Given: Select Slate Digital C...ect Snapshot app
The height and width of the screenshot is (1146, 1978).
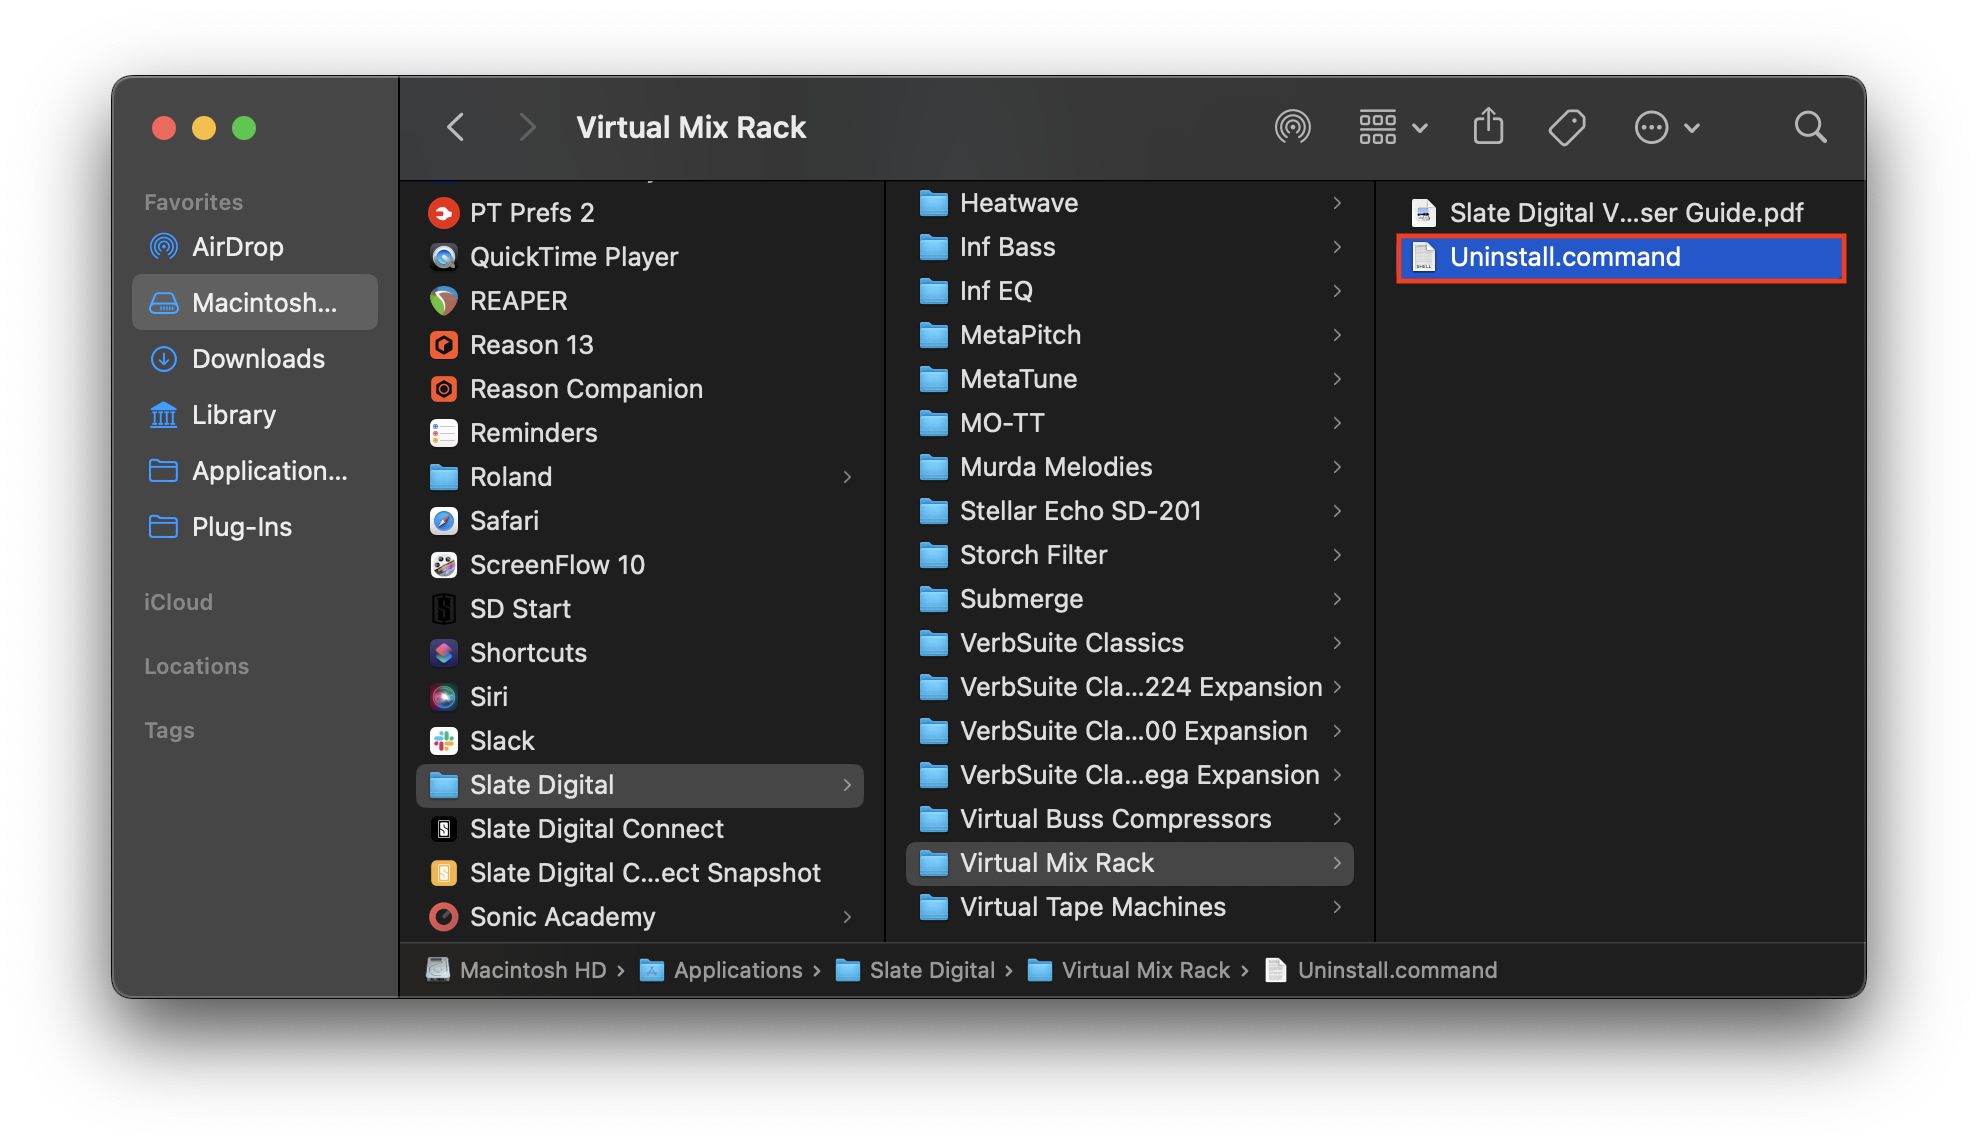Looking at the screenshot, I should 640,873.
